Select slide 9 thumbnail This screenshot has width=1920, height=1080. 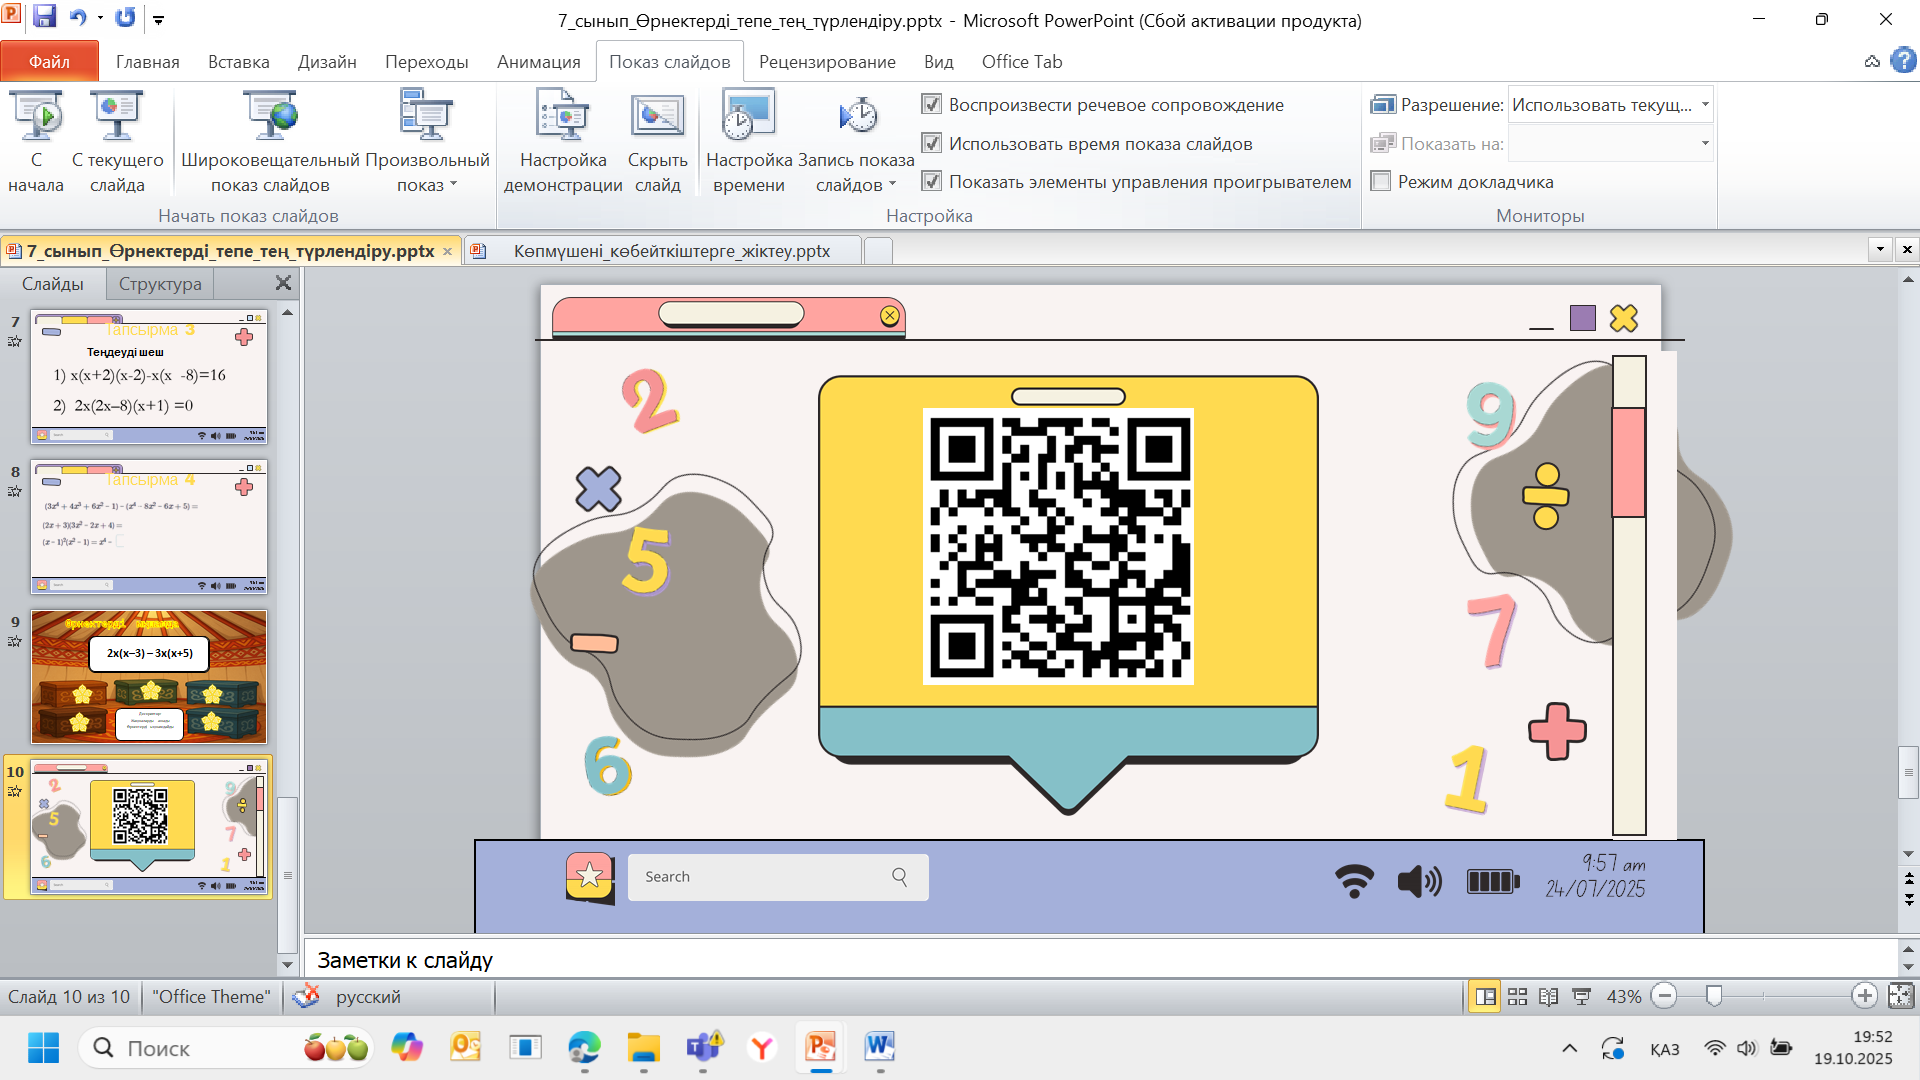click(x=149, y=677)
